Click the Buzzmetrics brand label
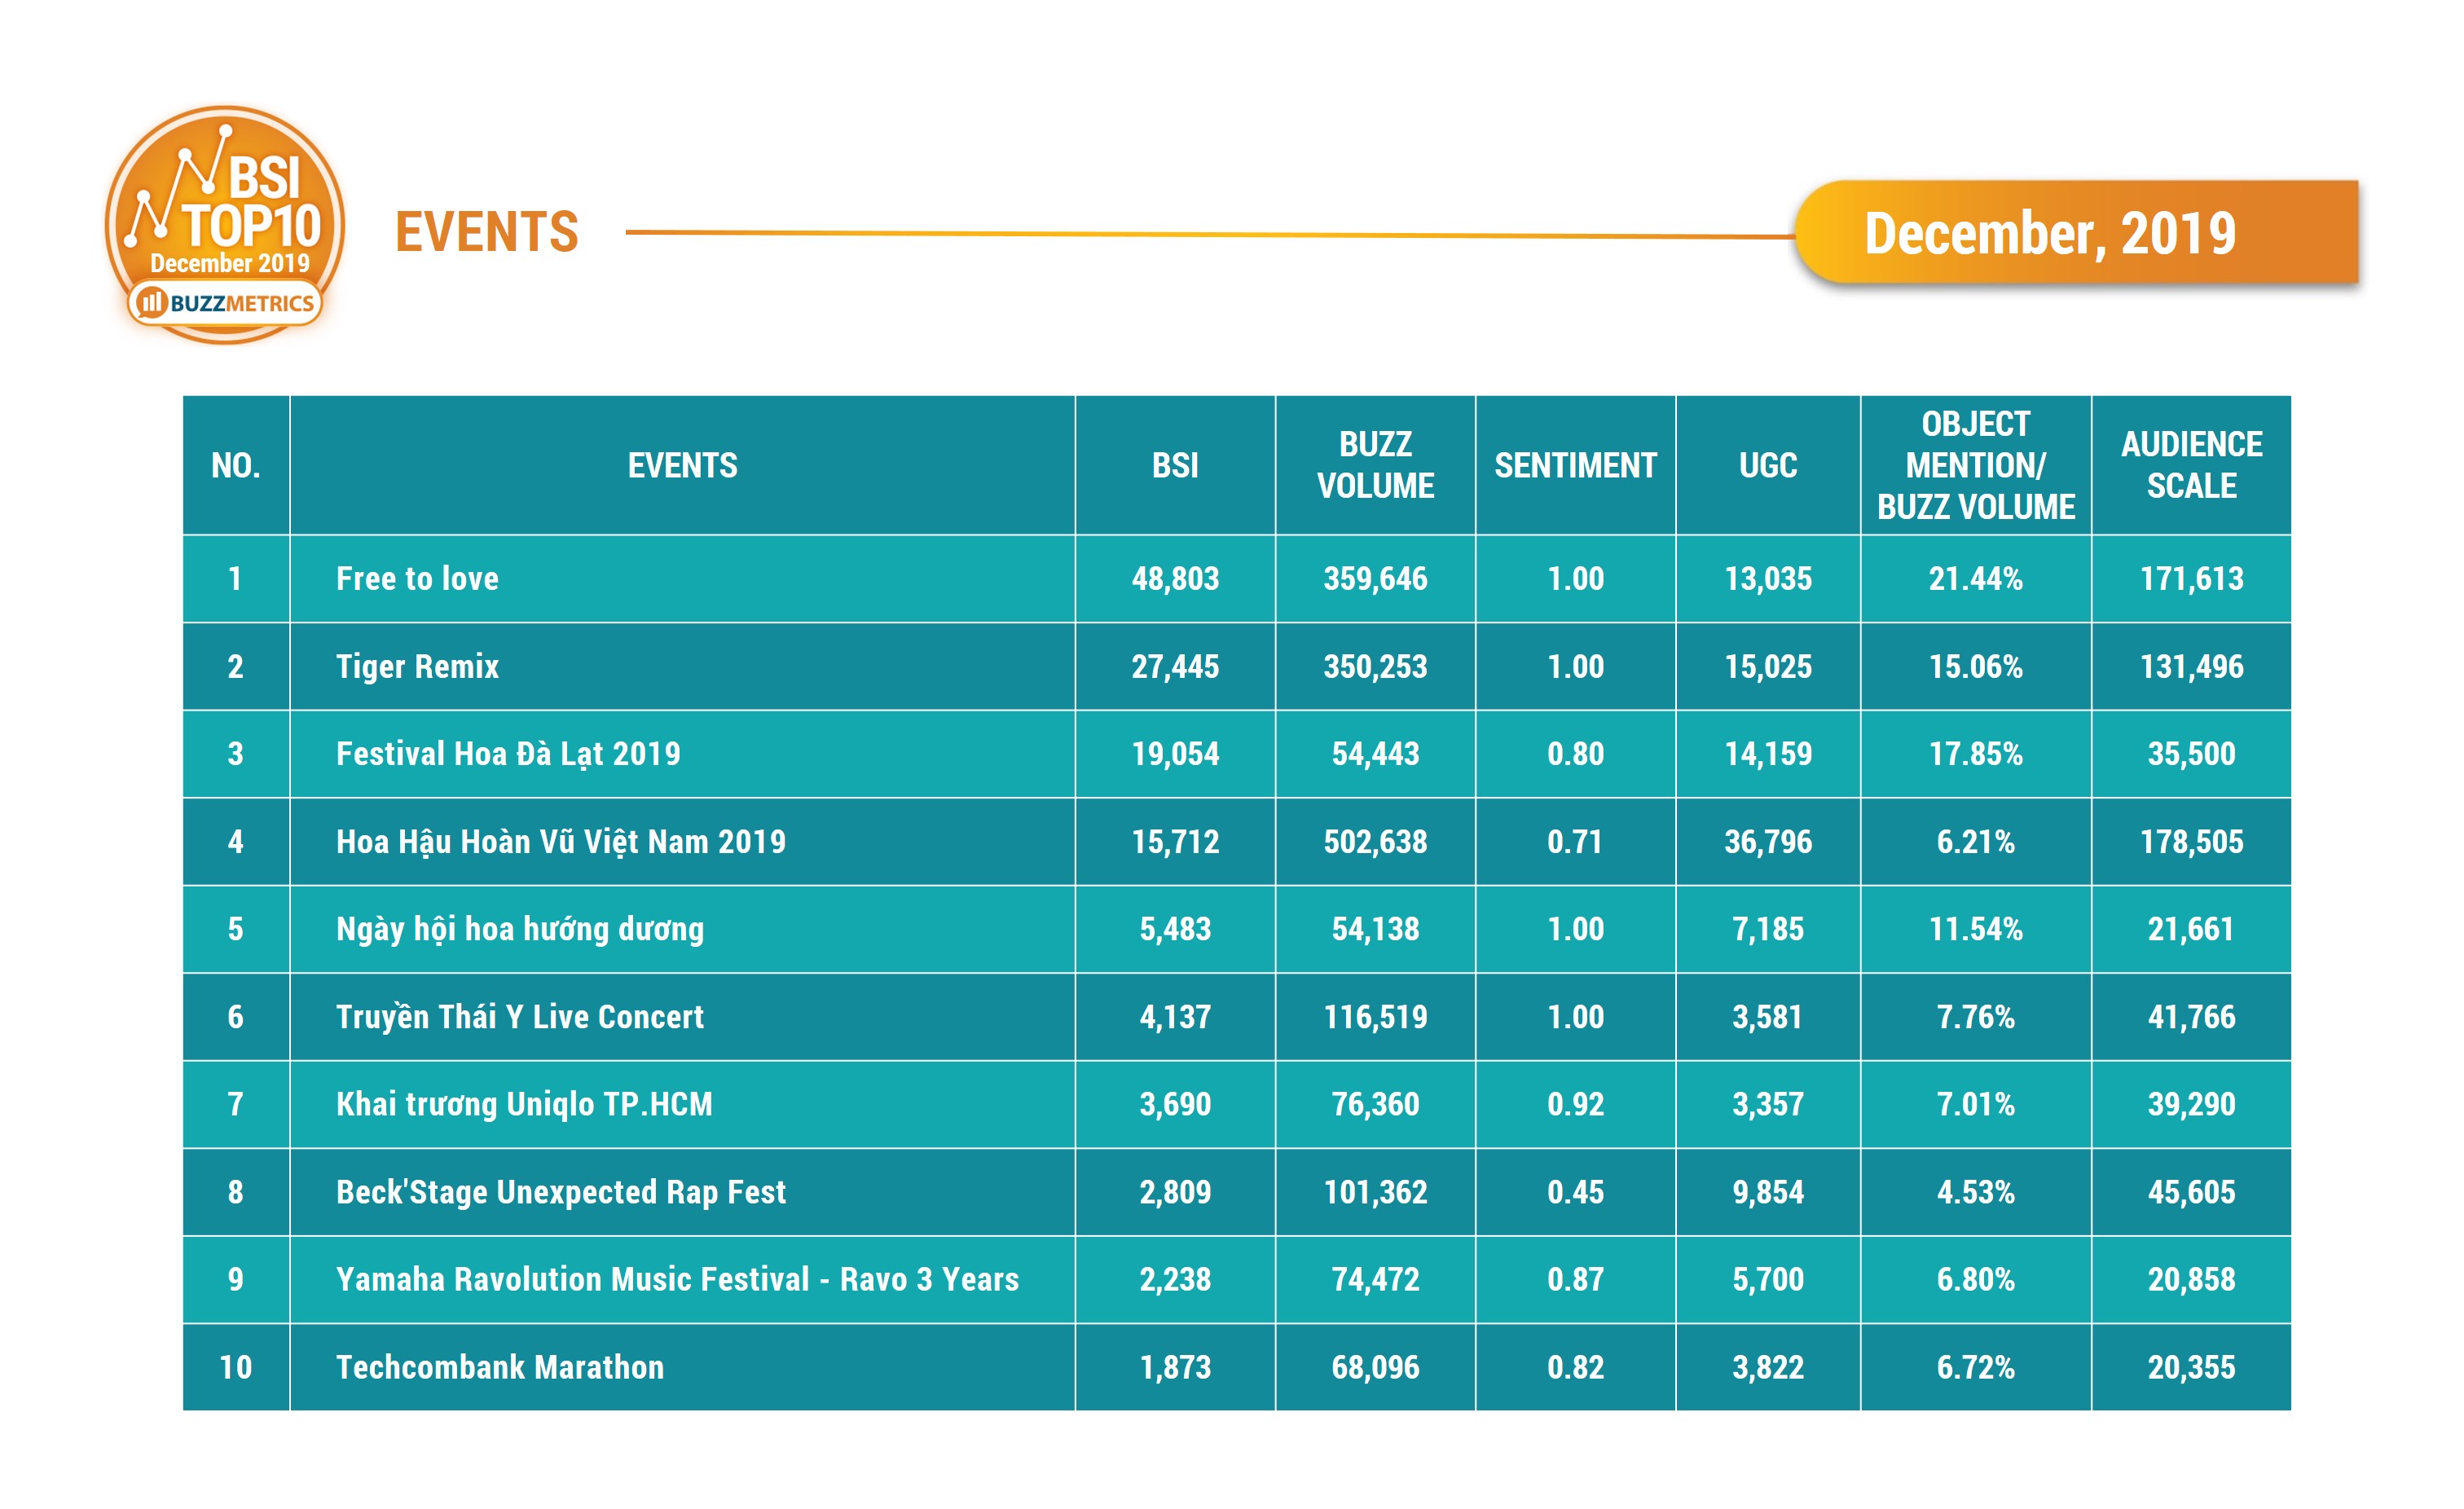Image resolution: width=2464 pixels, height=1509 pixels. pyautogui.click(x=225, y=303)
